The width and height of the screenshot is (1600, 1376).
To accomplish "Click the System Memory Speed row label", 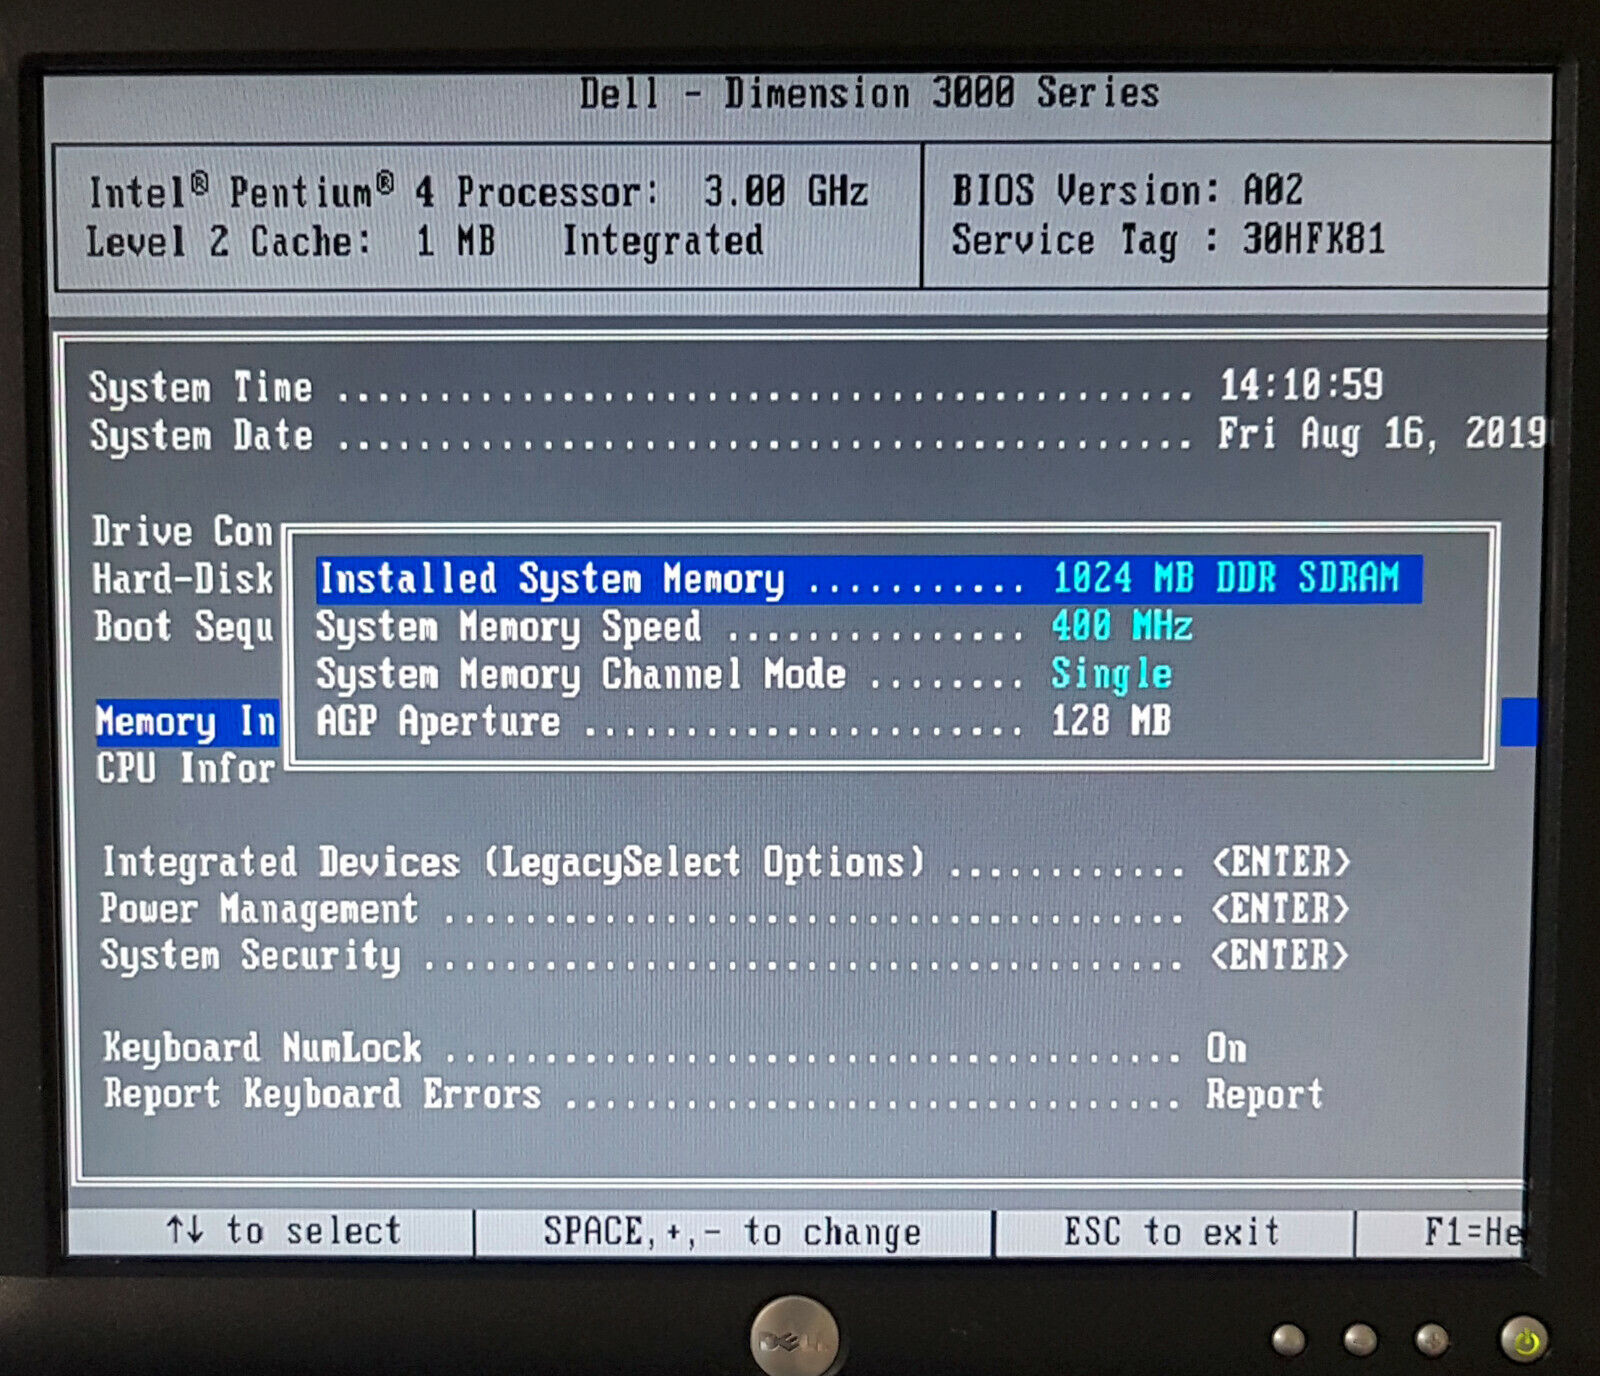I will (508, 628).
